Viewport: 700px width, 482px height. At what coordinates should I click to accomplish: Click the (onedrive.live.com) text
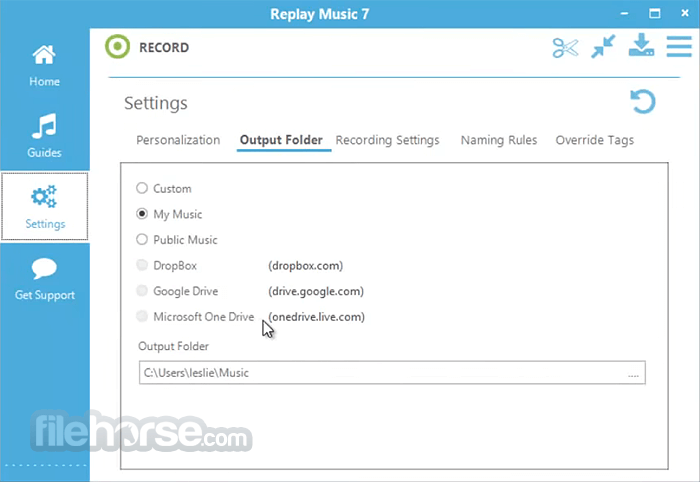click(x=317, y=317)
